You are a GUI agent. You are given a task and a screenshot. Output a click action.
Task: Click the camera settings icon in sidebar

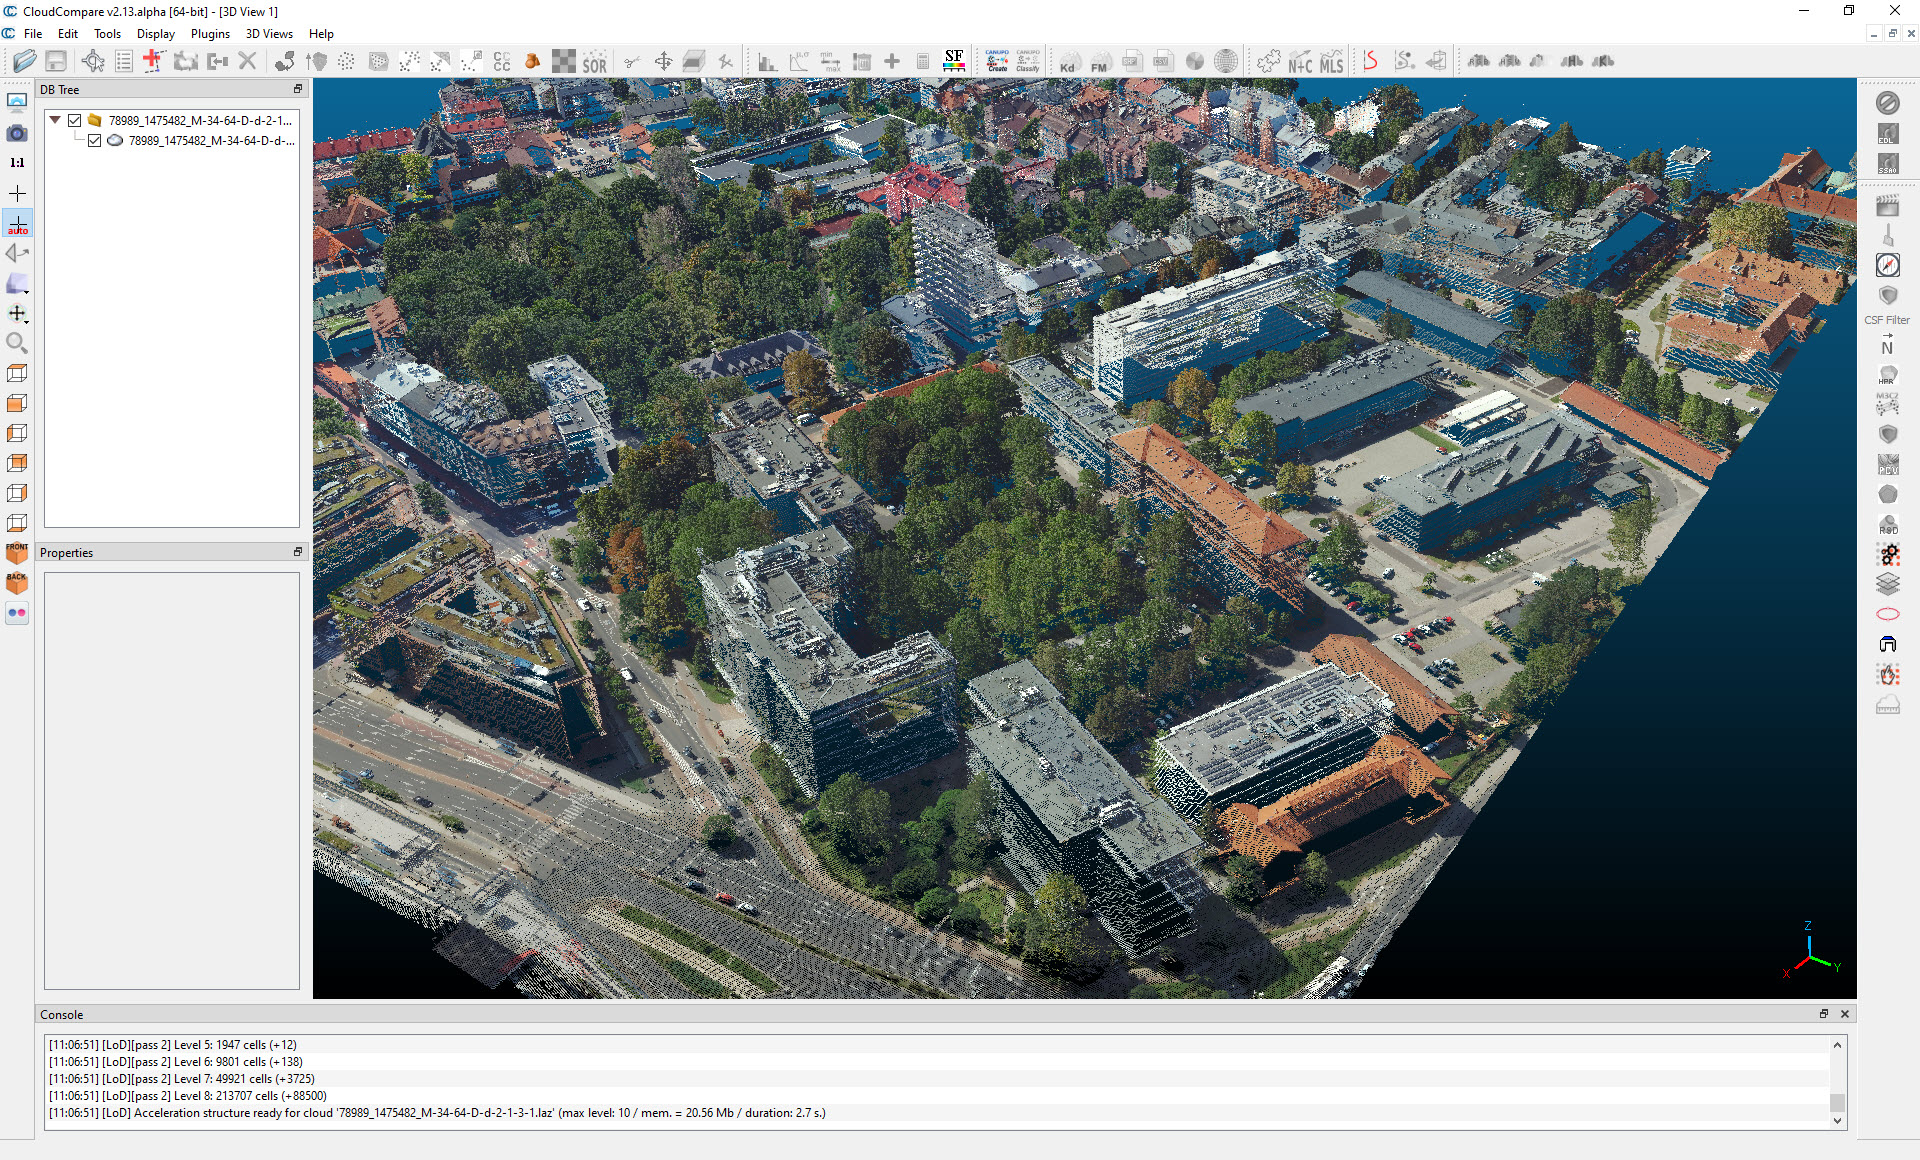click(x=17, y=133)
